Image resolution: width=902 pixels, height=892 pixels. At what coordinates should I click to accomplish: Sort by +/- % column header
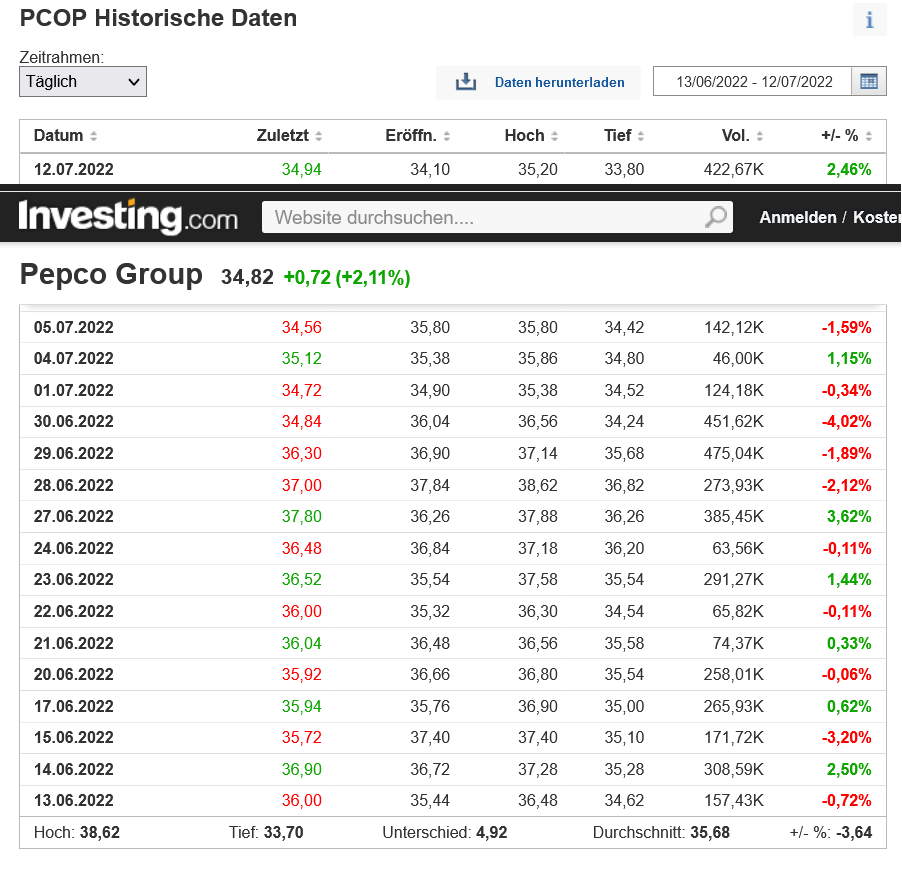click(x=838, y=136)
